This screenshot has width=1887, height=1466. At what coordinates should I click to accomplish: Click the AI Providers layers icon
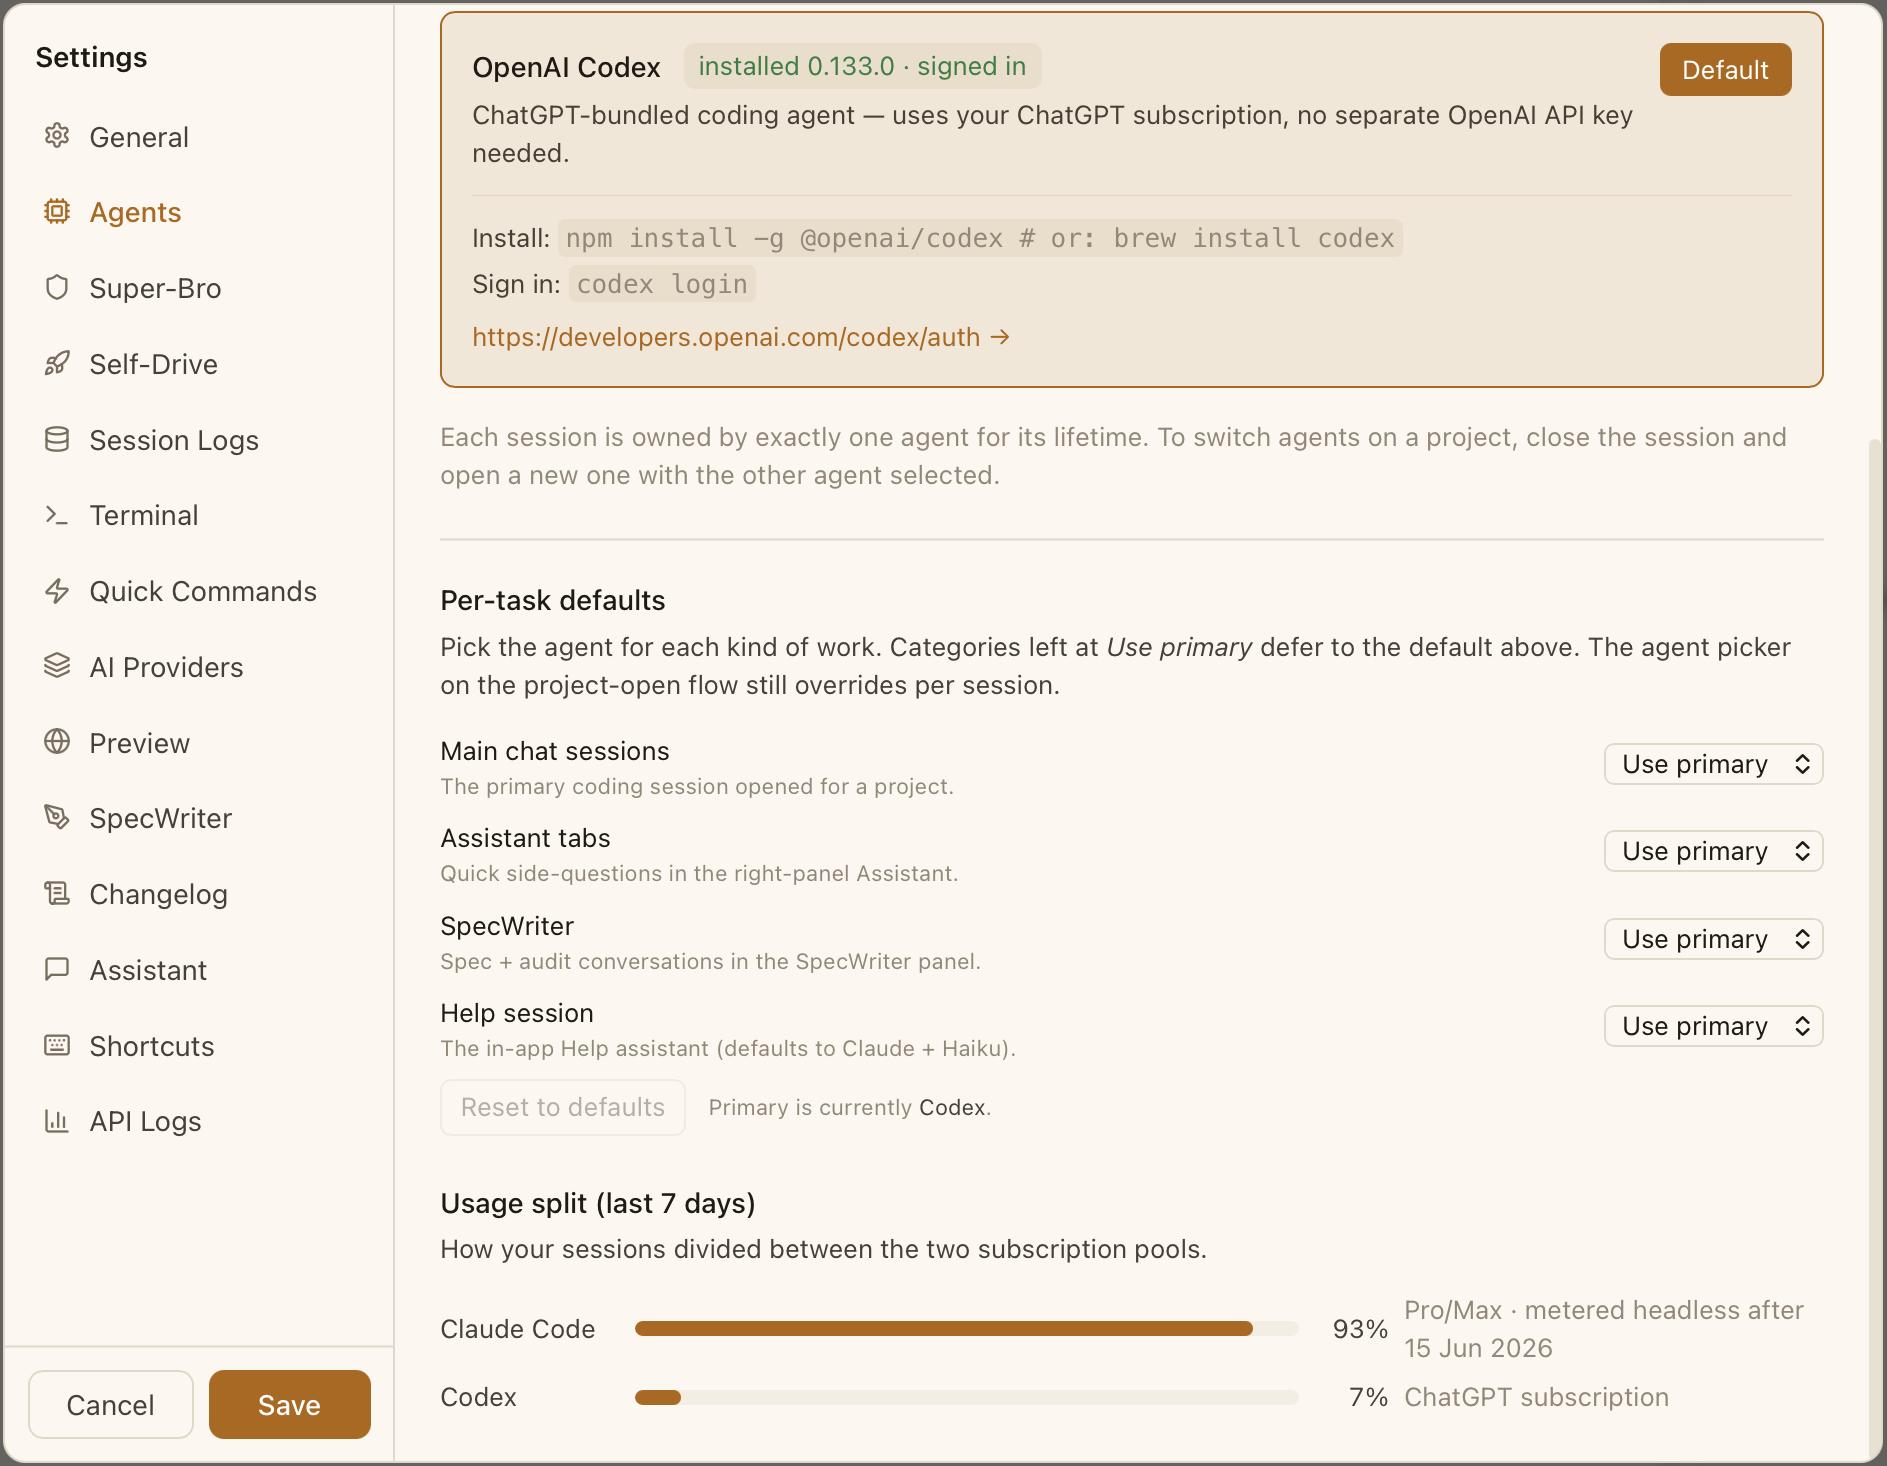pyautogui.click(x=57, y=667)
